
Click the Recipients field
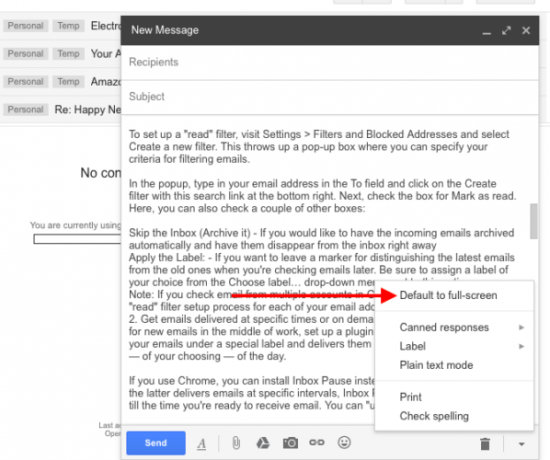coord(330,62)
